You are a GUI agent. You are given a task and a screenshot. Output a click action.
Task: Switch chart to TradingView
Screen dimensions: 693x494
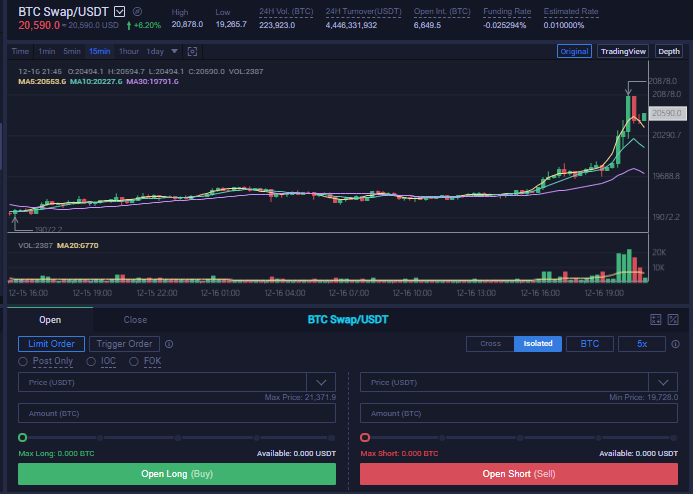[623, 51]
